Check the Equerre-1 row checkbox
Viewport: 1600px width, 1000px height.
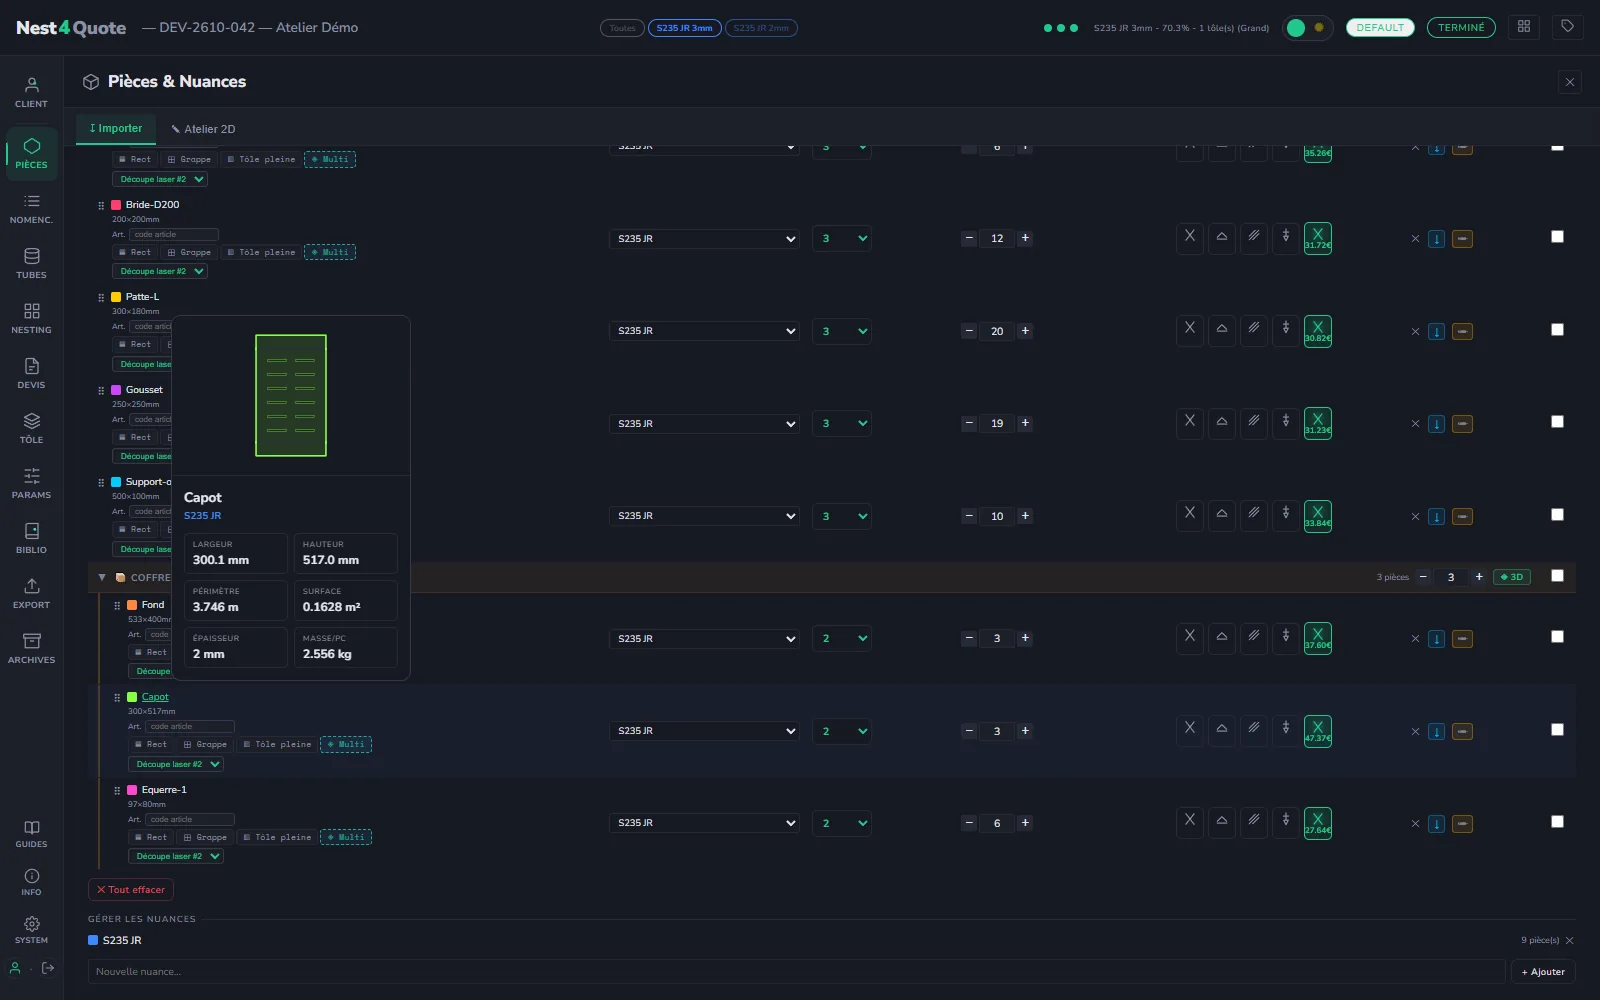click(1557, 822)
